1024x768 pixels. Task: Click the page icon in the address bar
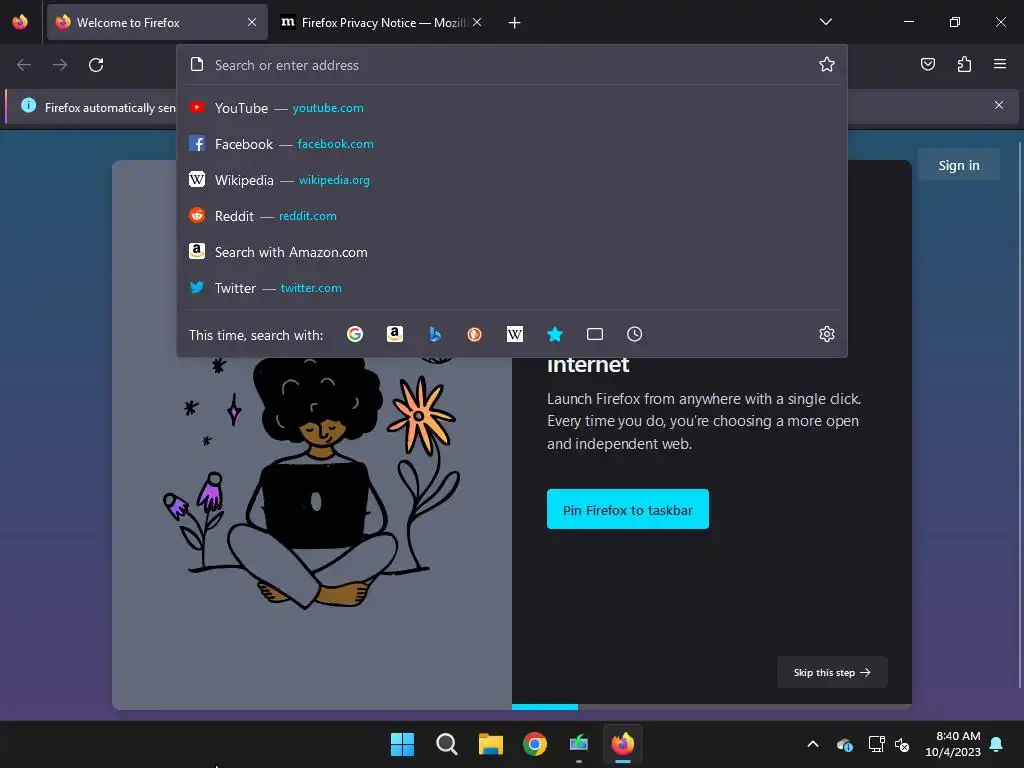pyautogui.click(x=197, y=64)
